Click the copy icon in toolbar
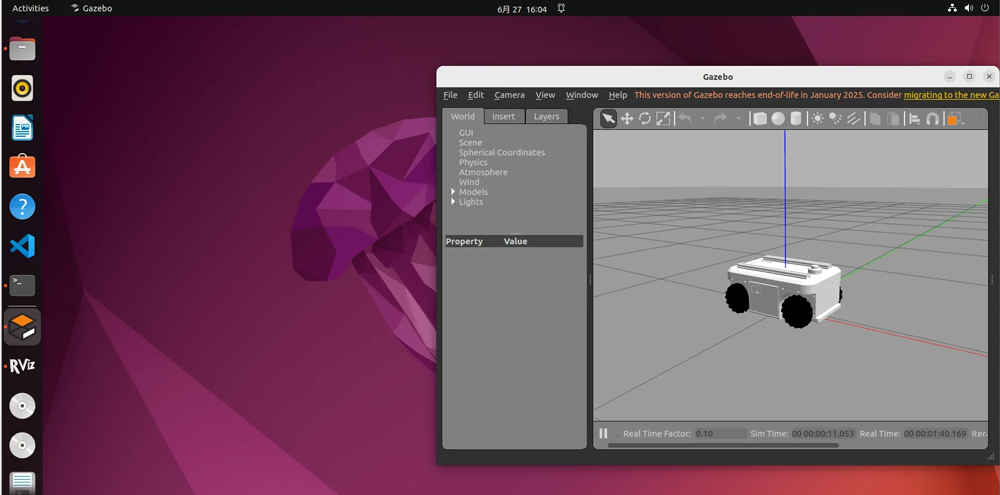Image resolution: width=1000 pixels, height=495 pixels. 876,119
